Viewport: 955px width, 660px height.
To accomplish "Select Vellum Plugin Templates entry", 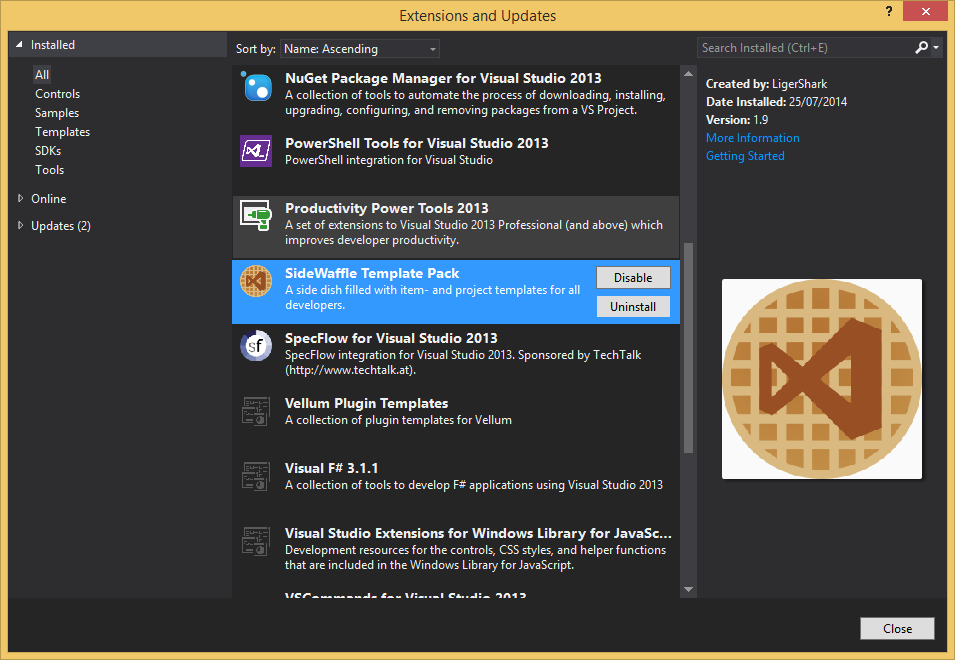I will coord(456,422).
